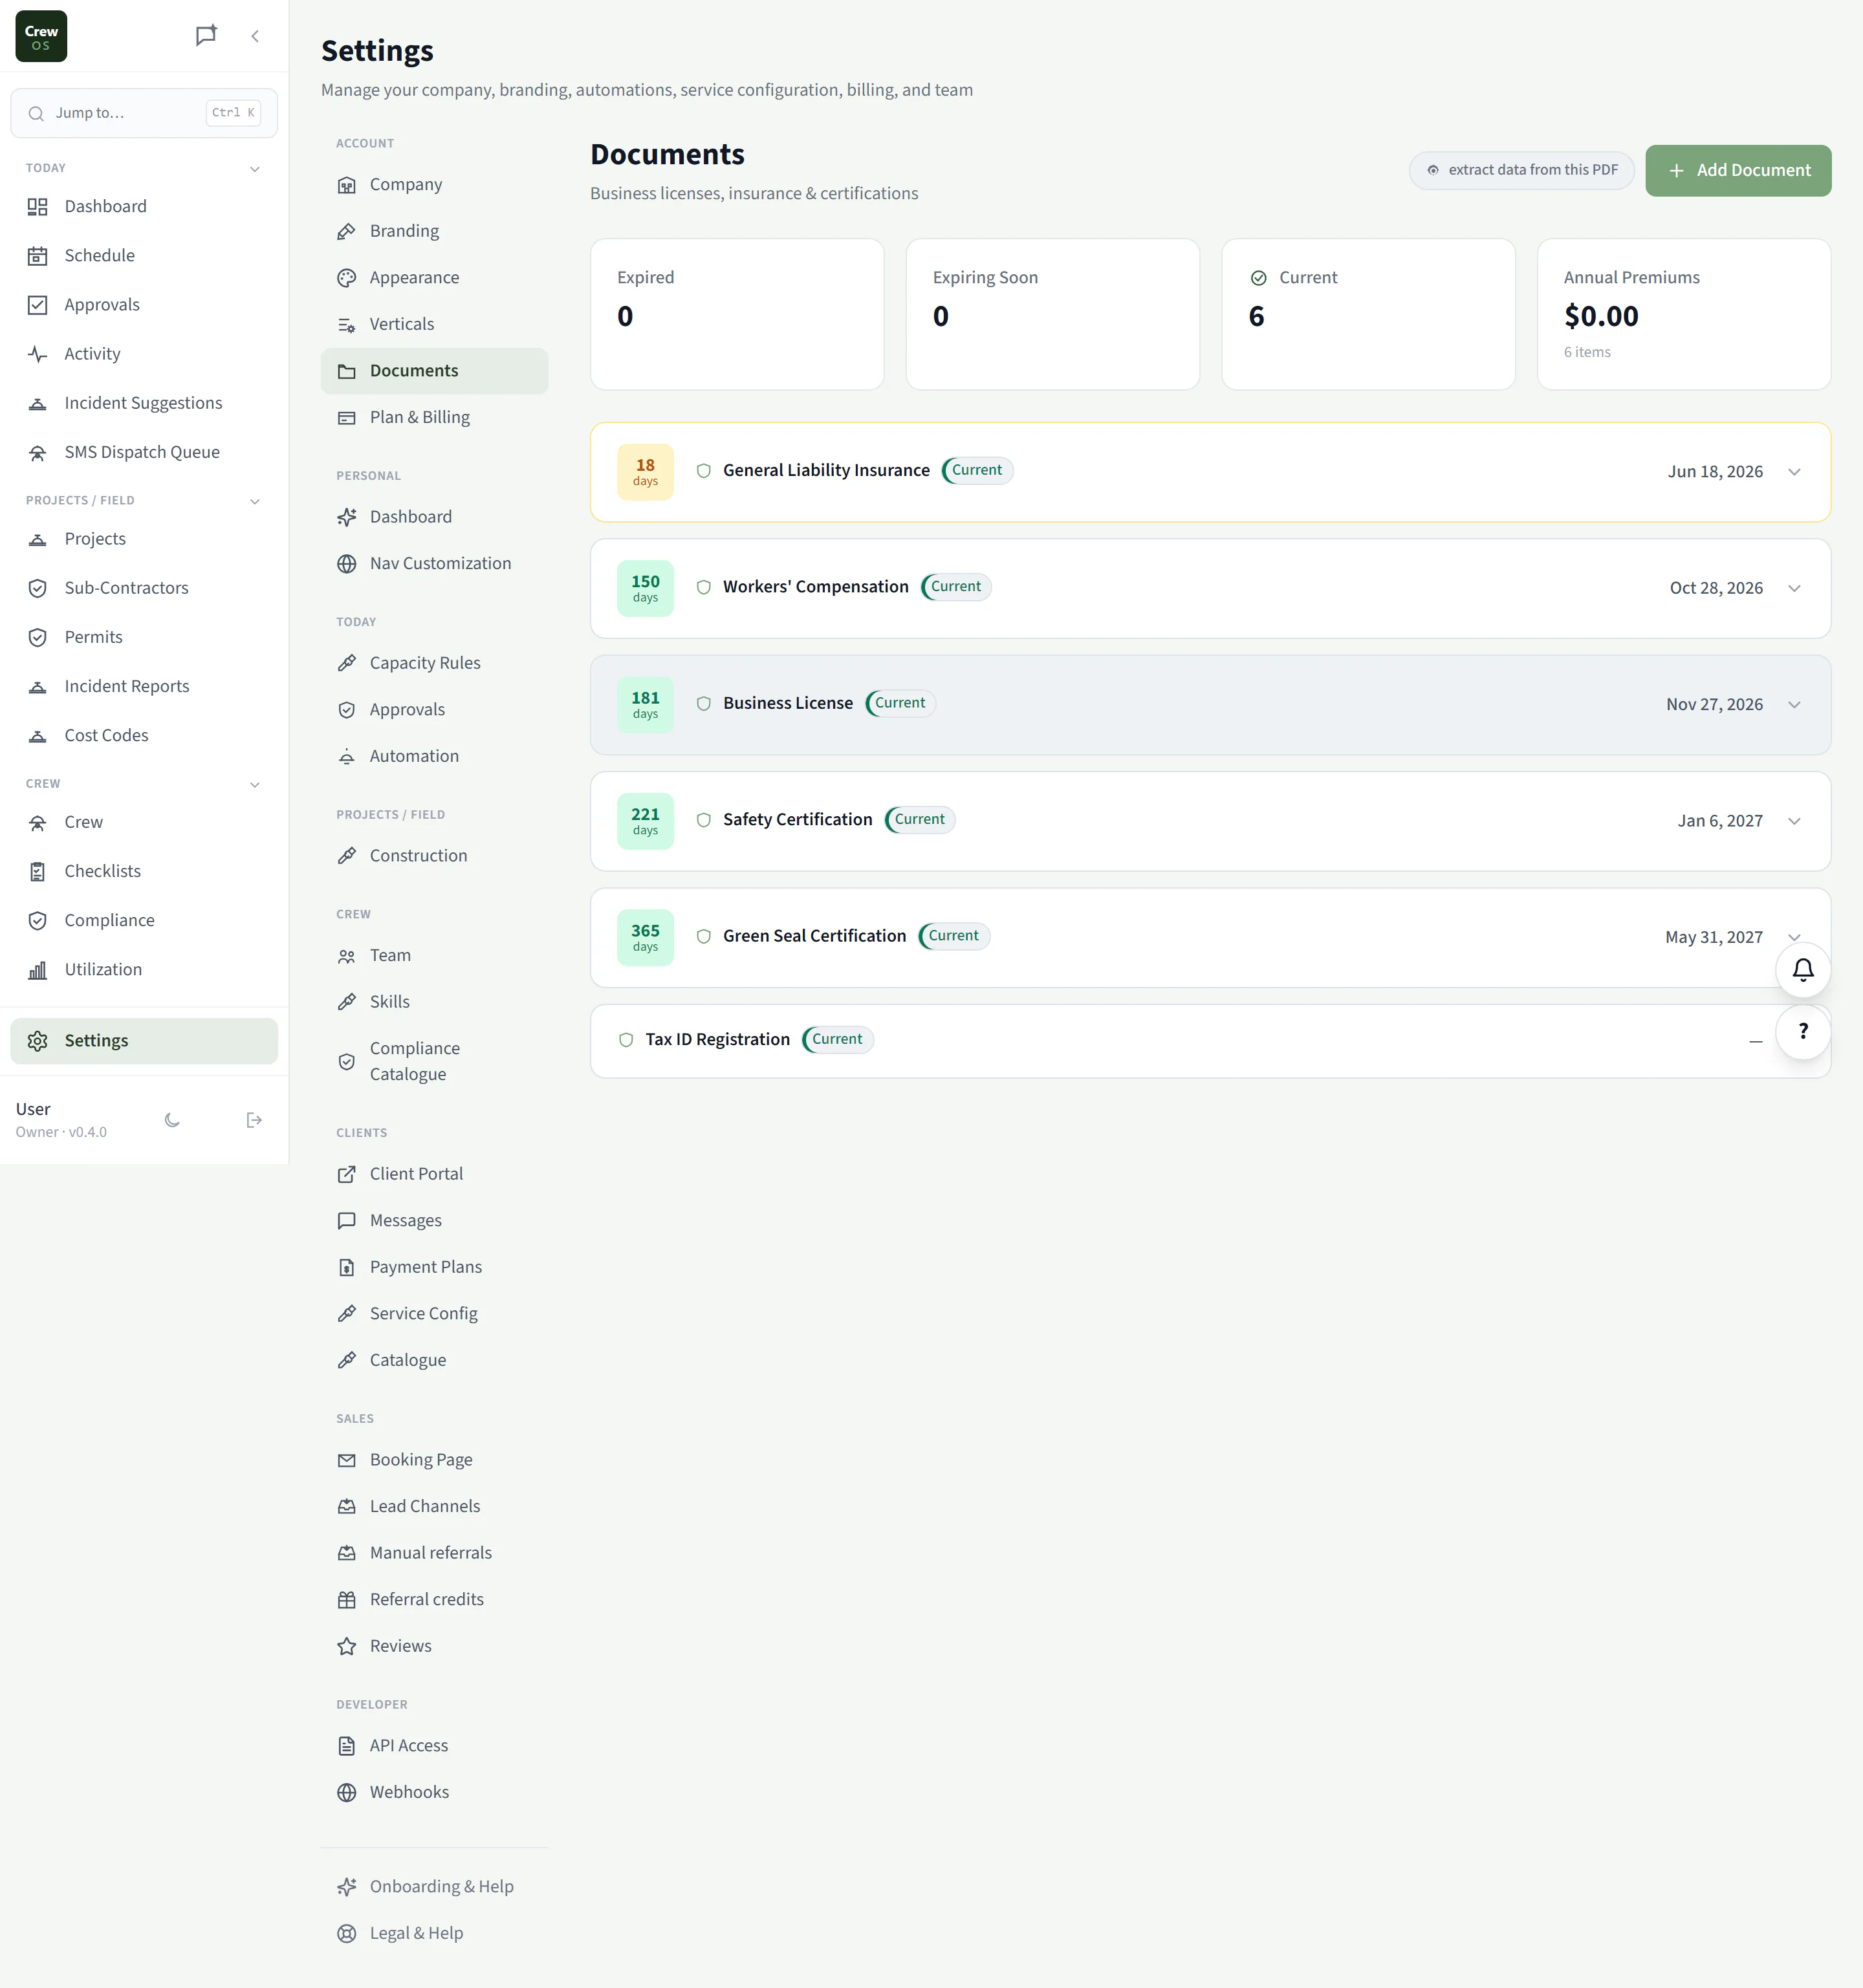Click the Activity pulse icon

[37, 354]
